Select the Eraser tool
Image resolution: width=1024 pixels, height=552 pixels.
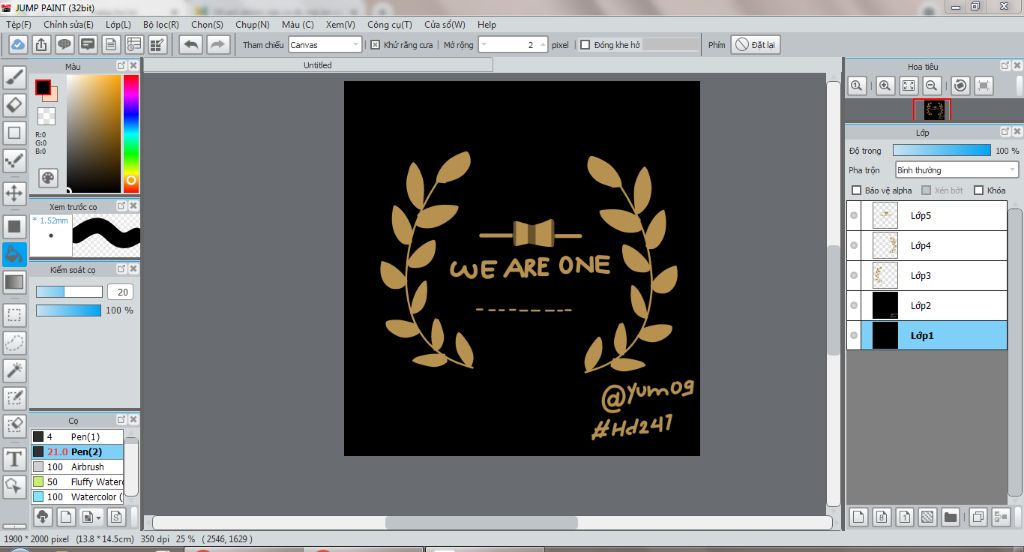pos(14,105)
